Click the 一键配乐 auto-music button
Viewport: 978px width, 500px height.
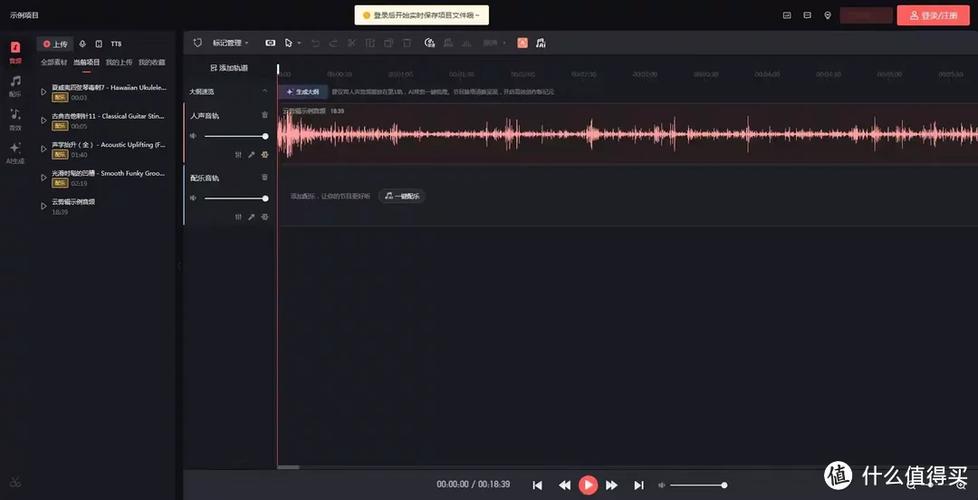click(402, 196)
